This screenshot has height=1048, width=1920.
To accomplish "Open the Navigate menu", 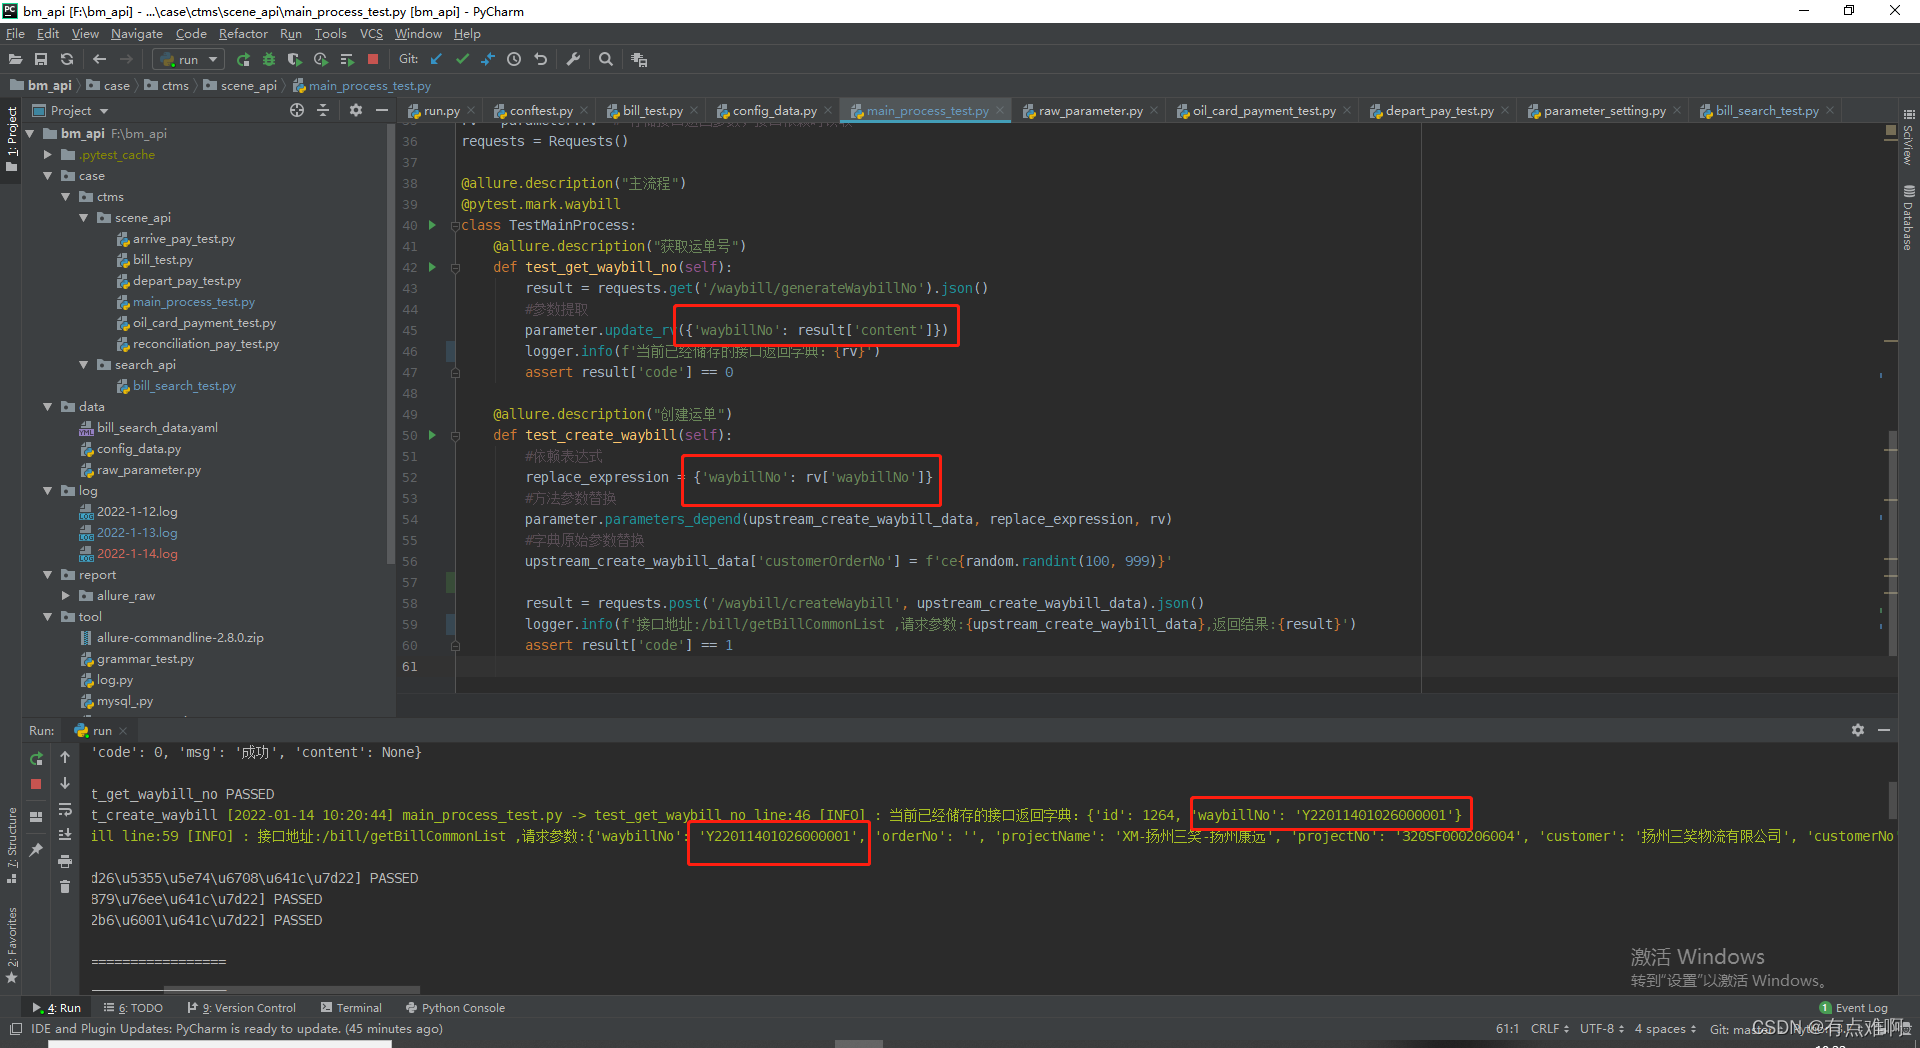I will pos(137,34).
